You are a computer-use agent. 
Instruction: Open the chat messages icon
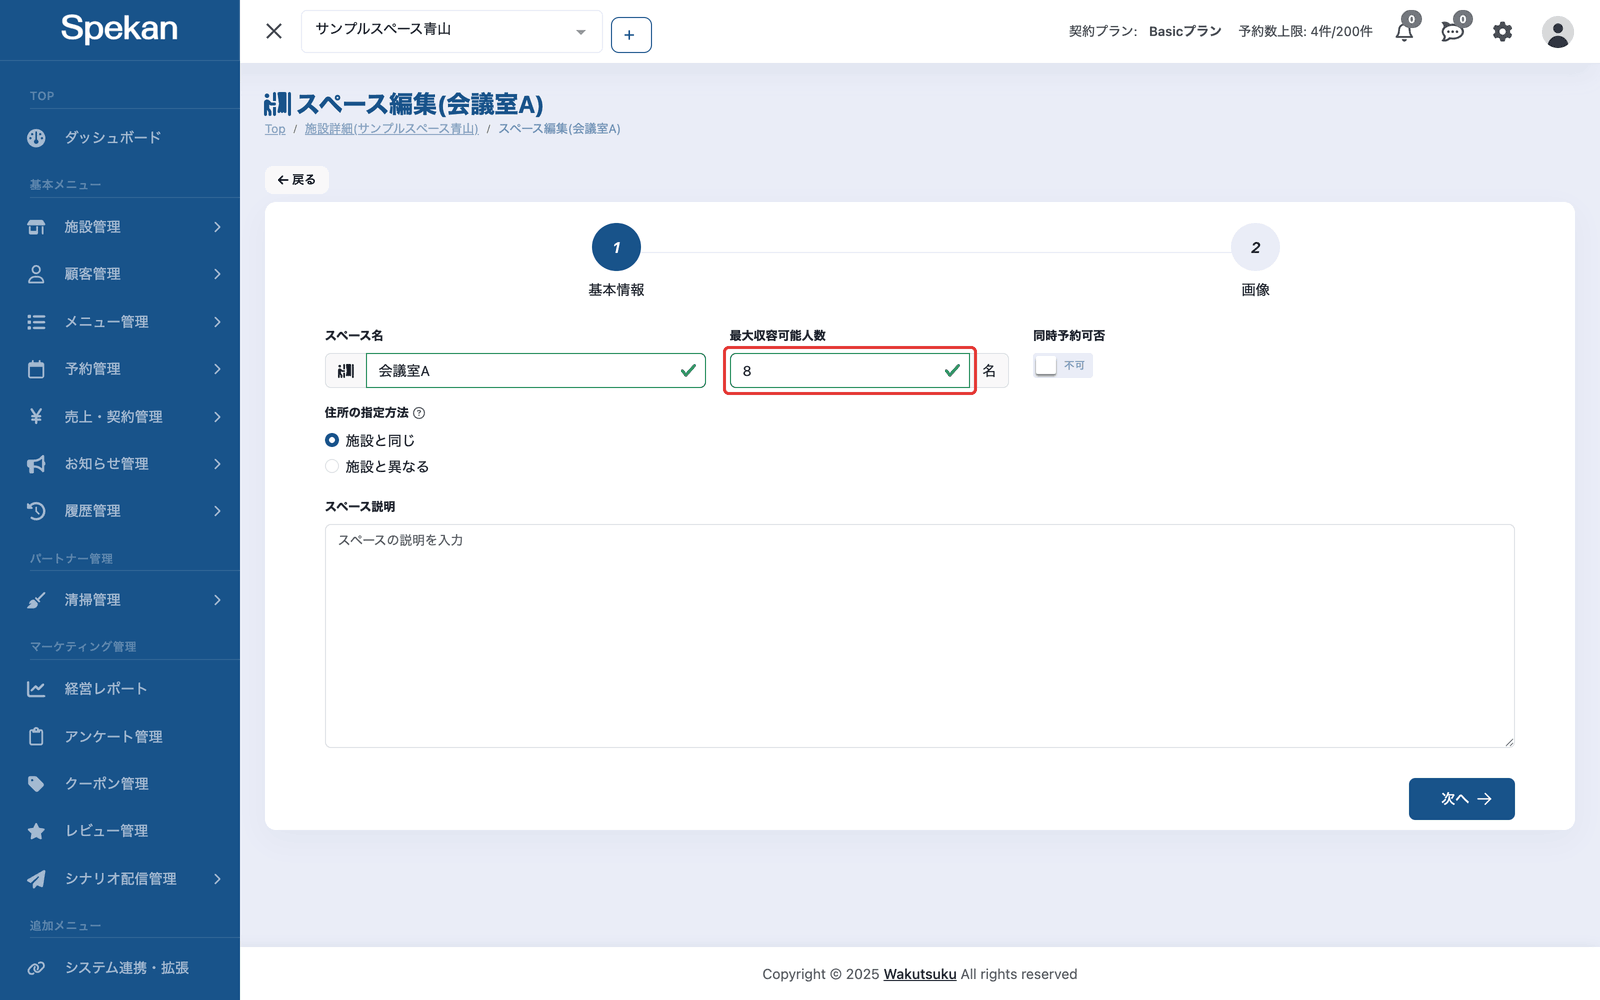coord(1453,32)
